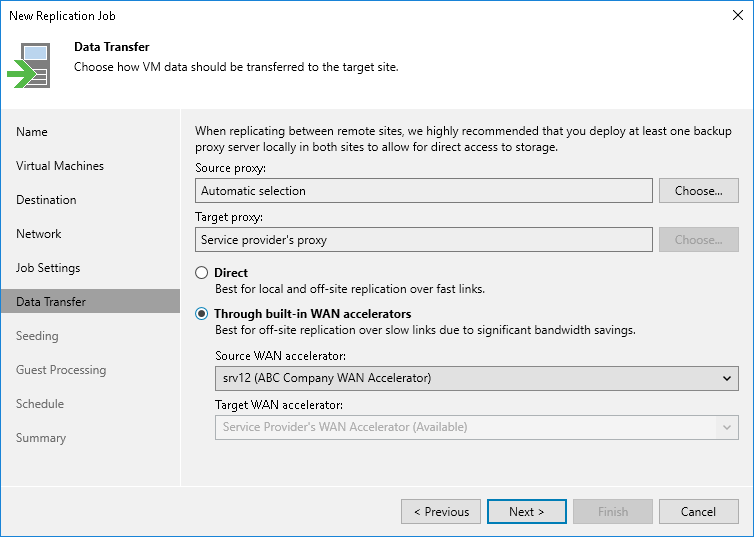Jump to the Network step

(39, 234)
